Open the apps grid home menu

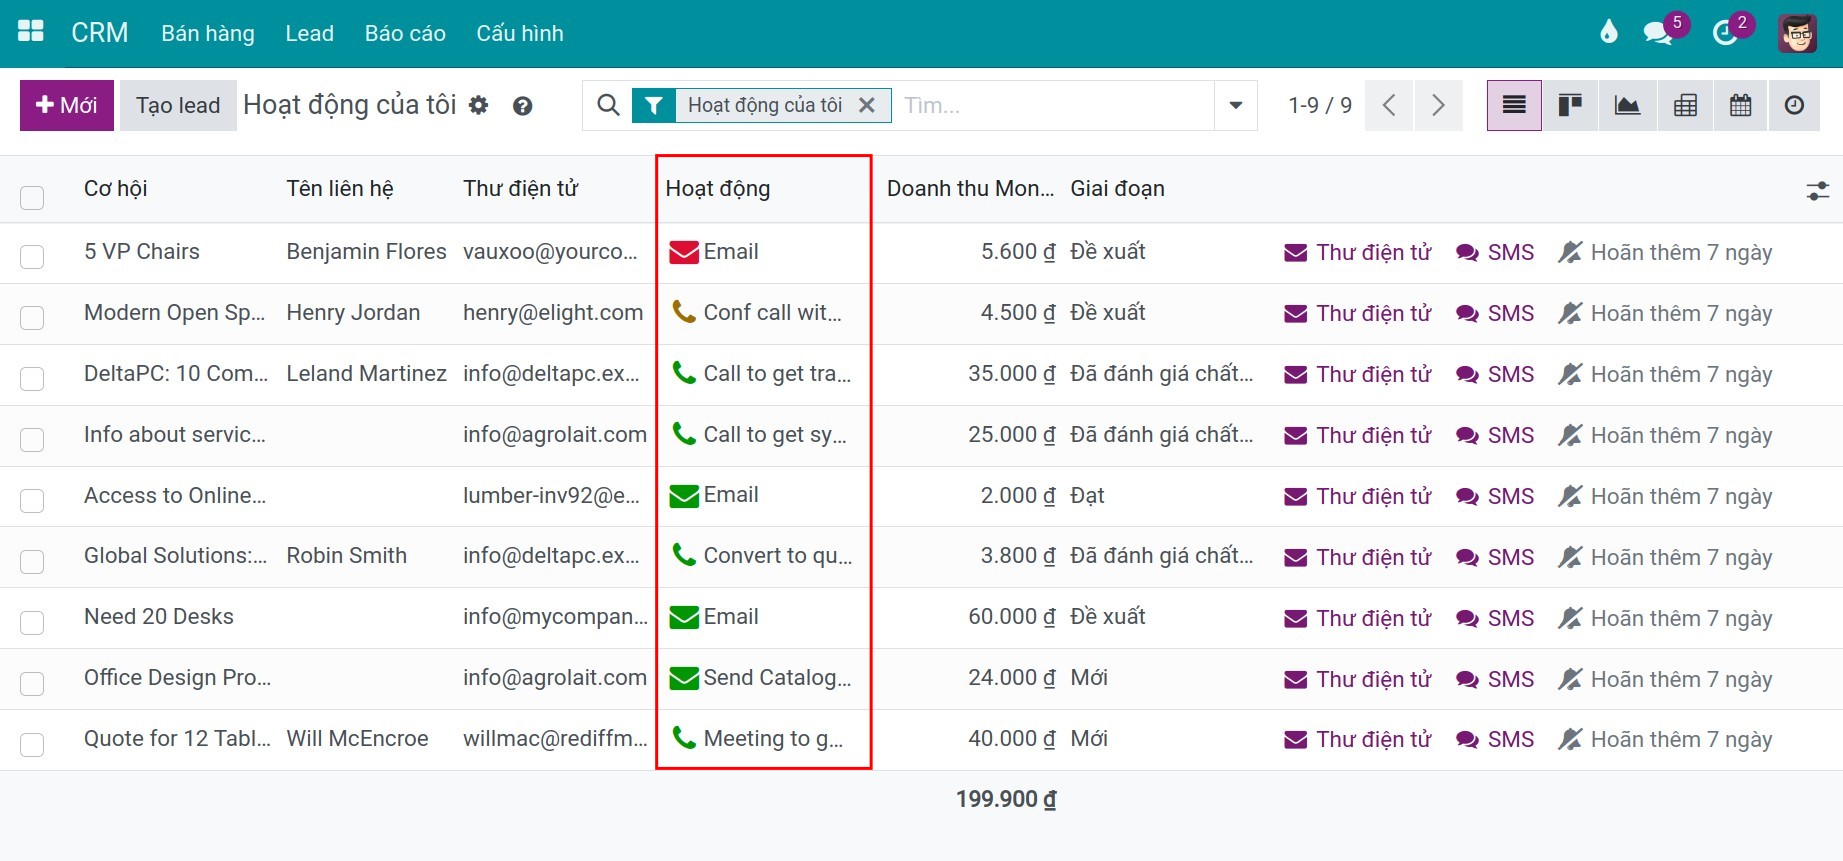[x=31, y=32]
